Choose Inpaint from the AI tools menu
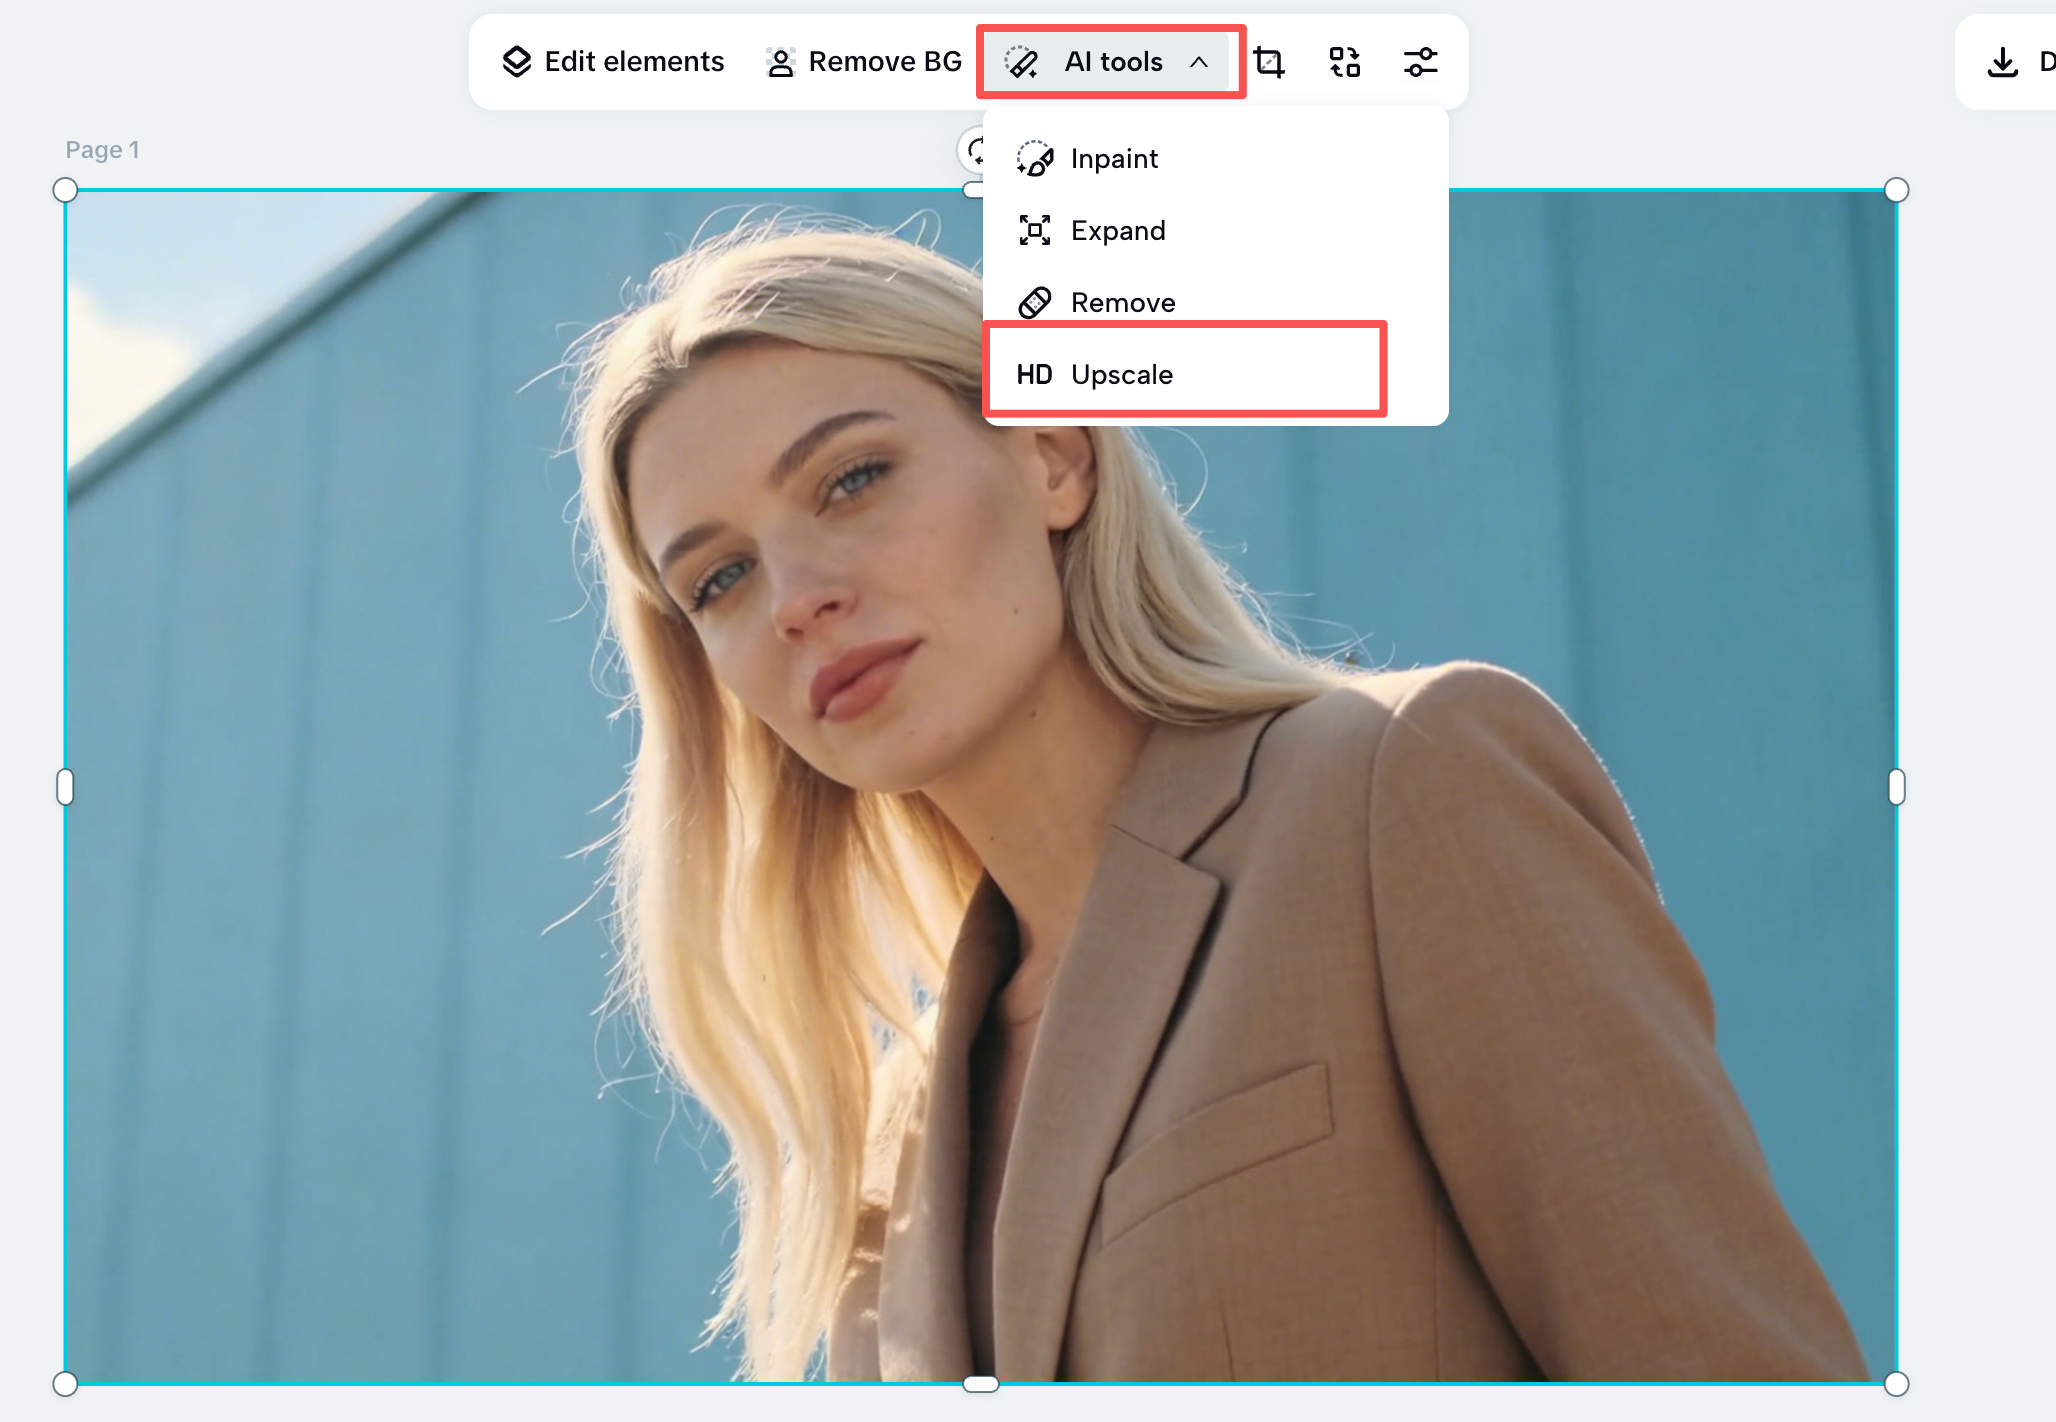The image size is (2056, 1422). (1113, 158)
